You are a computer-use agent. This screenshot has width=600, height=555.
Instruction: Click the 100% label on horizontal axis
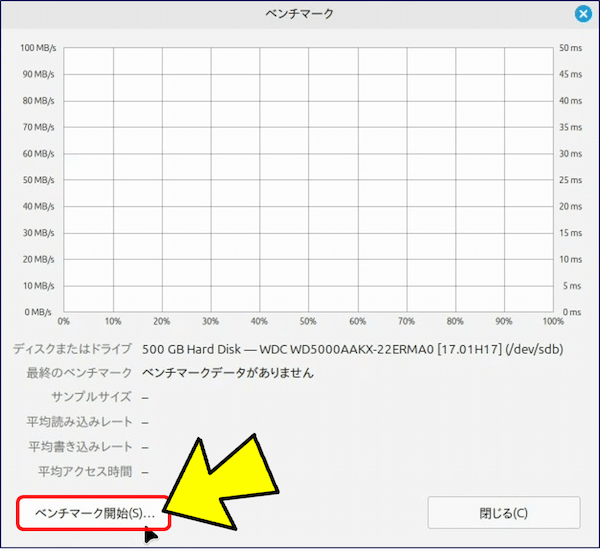tap(552, 322)
